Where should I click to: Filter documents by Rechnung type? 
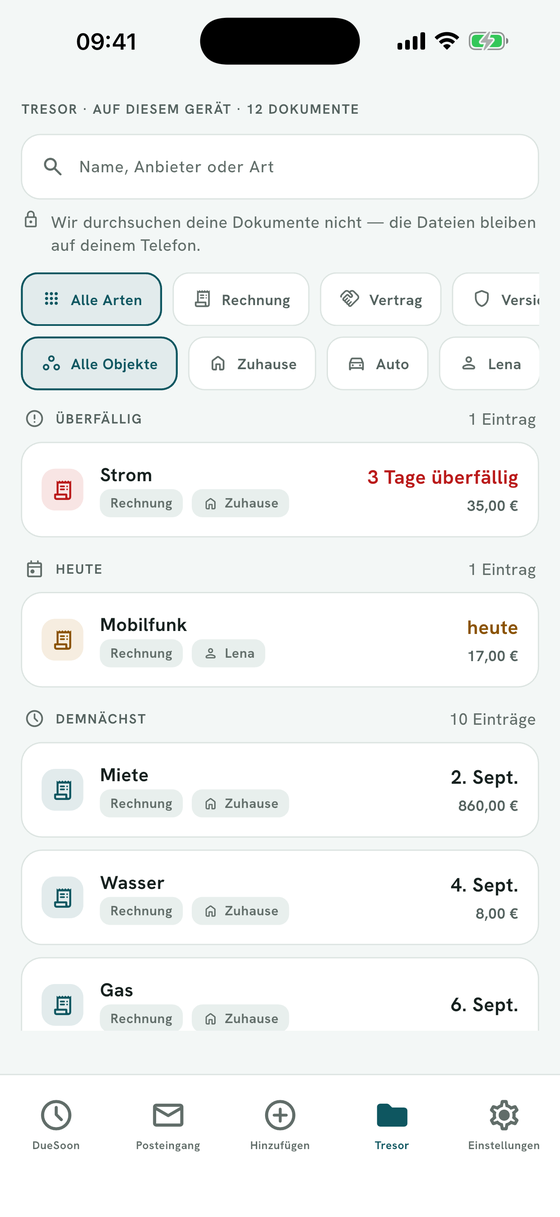pos(241,299)
